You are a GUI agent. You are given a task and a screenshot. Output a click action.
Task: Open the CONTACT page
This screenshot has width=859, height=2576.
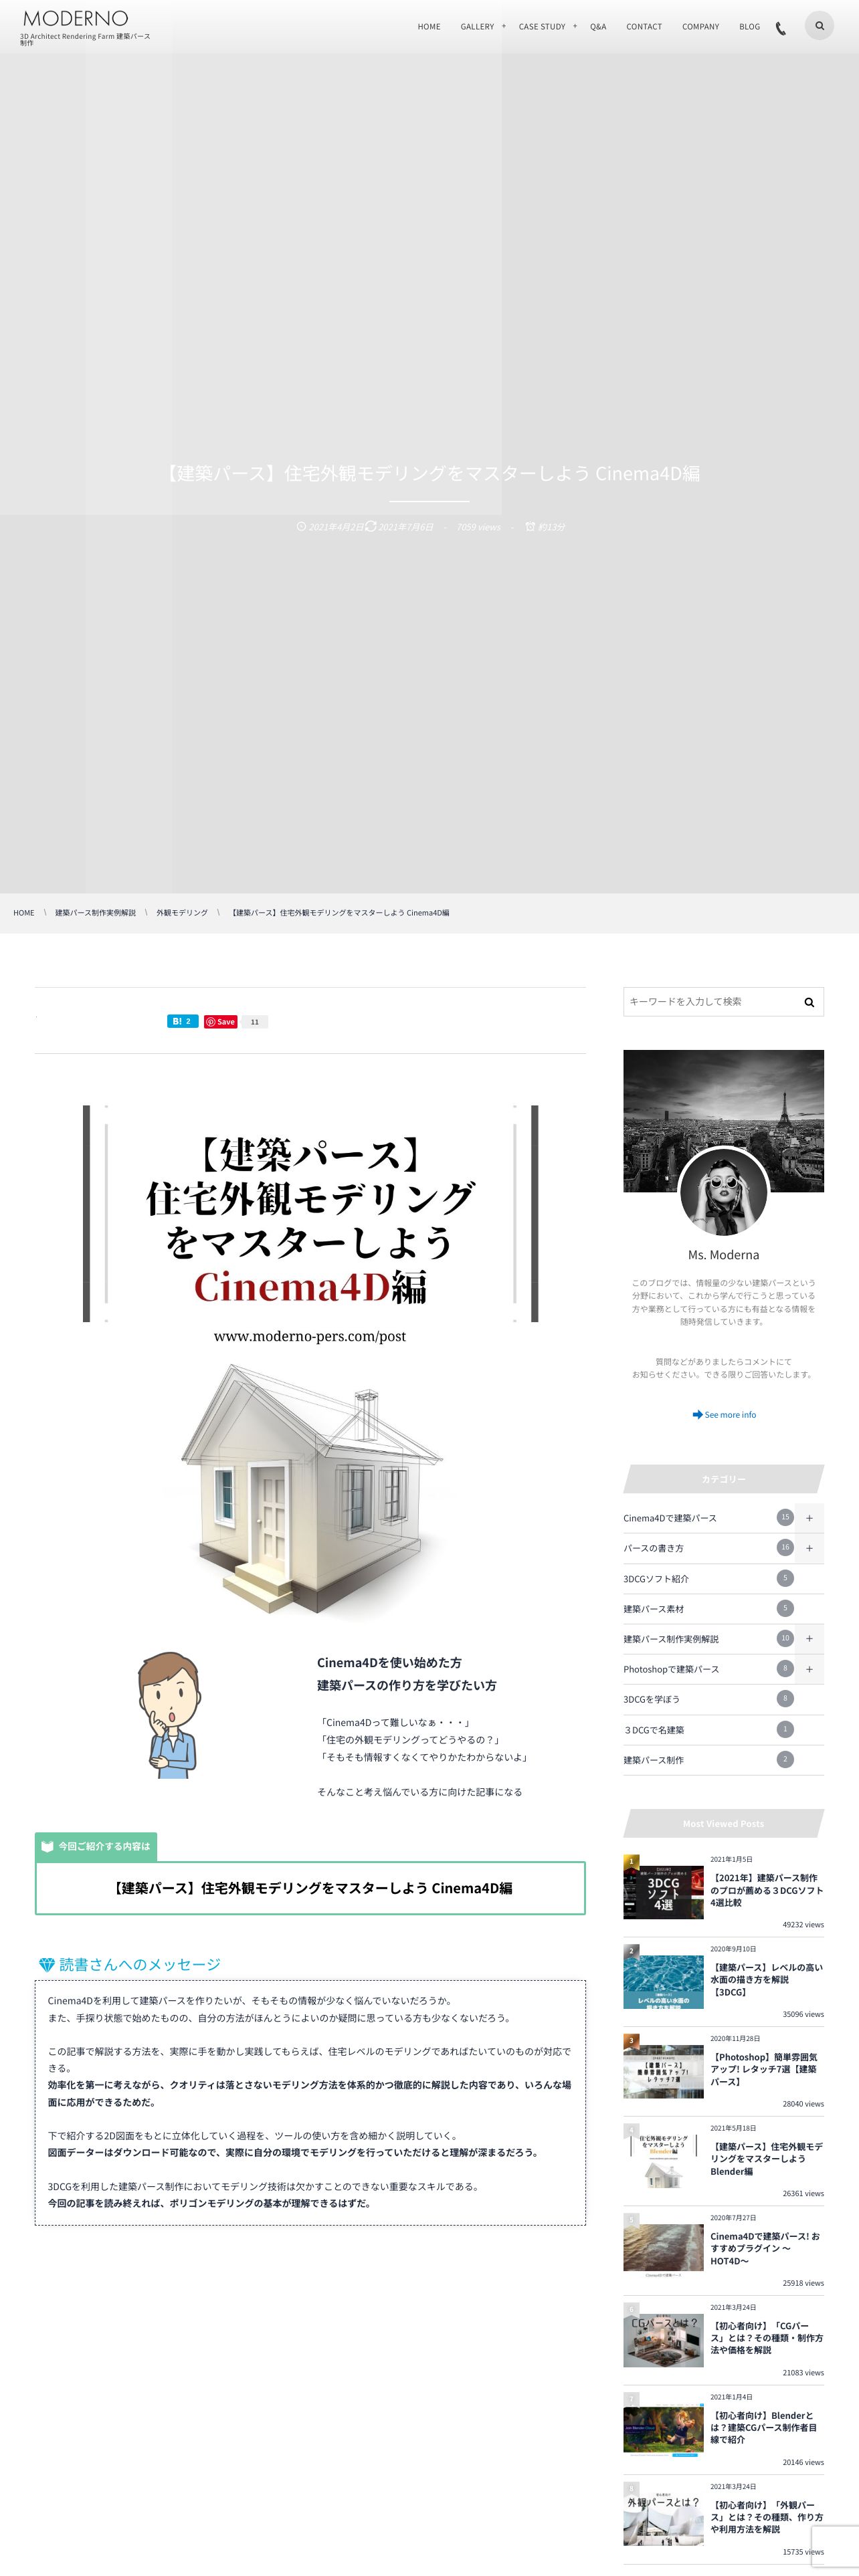pos(644,27)
